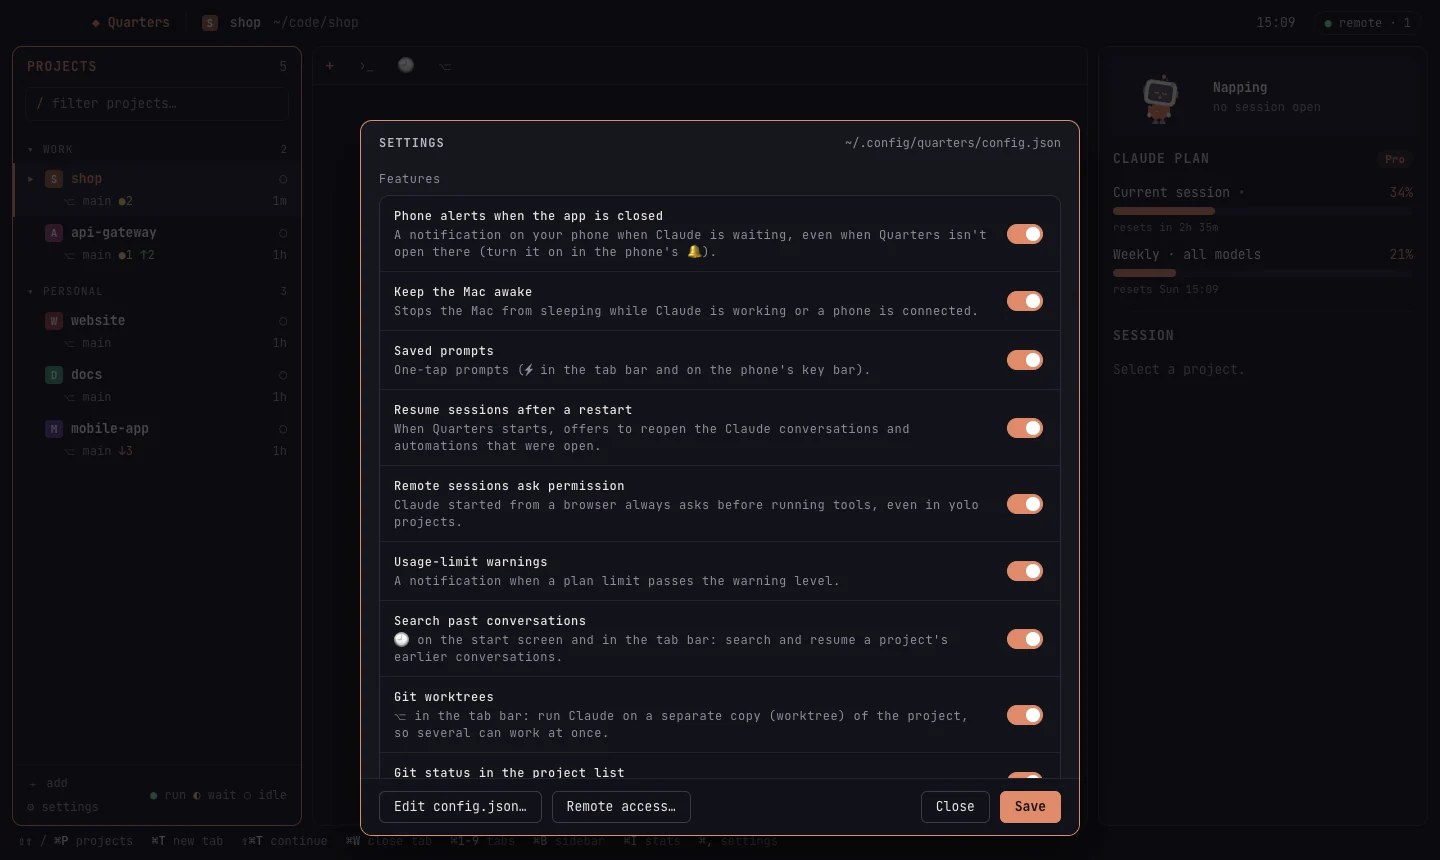The image size is (1440, 860).
Task: Open the terminal prompt icon in tab bar
Action: [366, 66]
